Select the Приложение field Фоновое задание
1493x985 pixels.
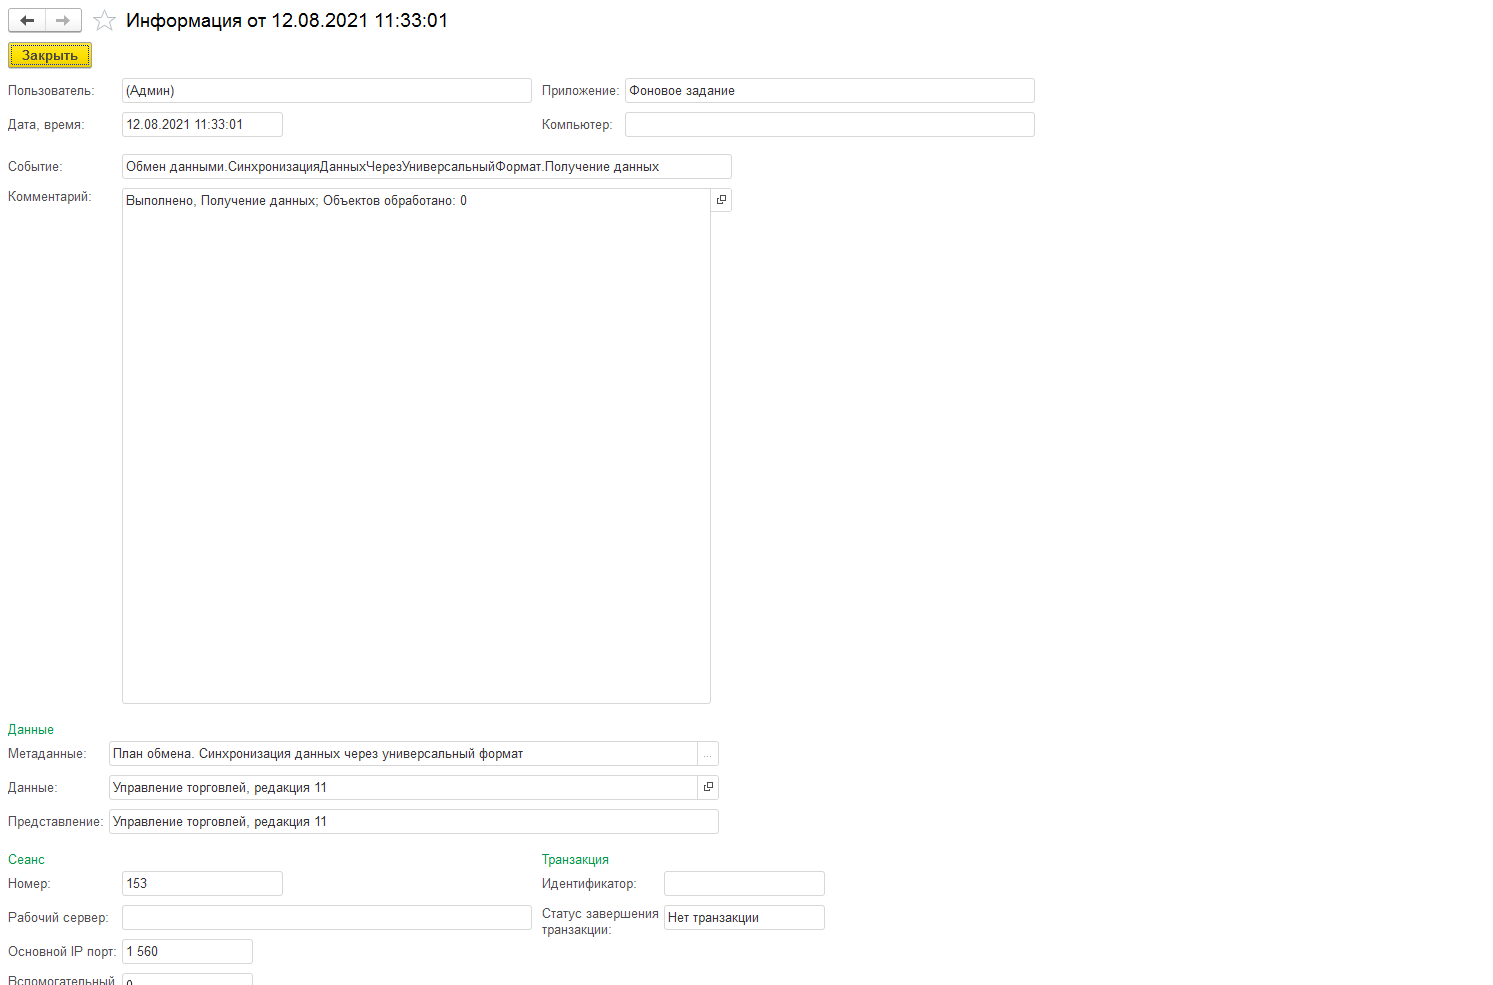pyautogui.click(x=829, y=91)
